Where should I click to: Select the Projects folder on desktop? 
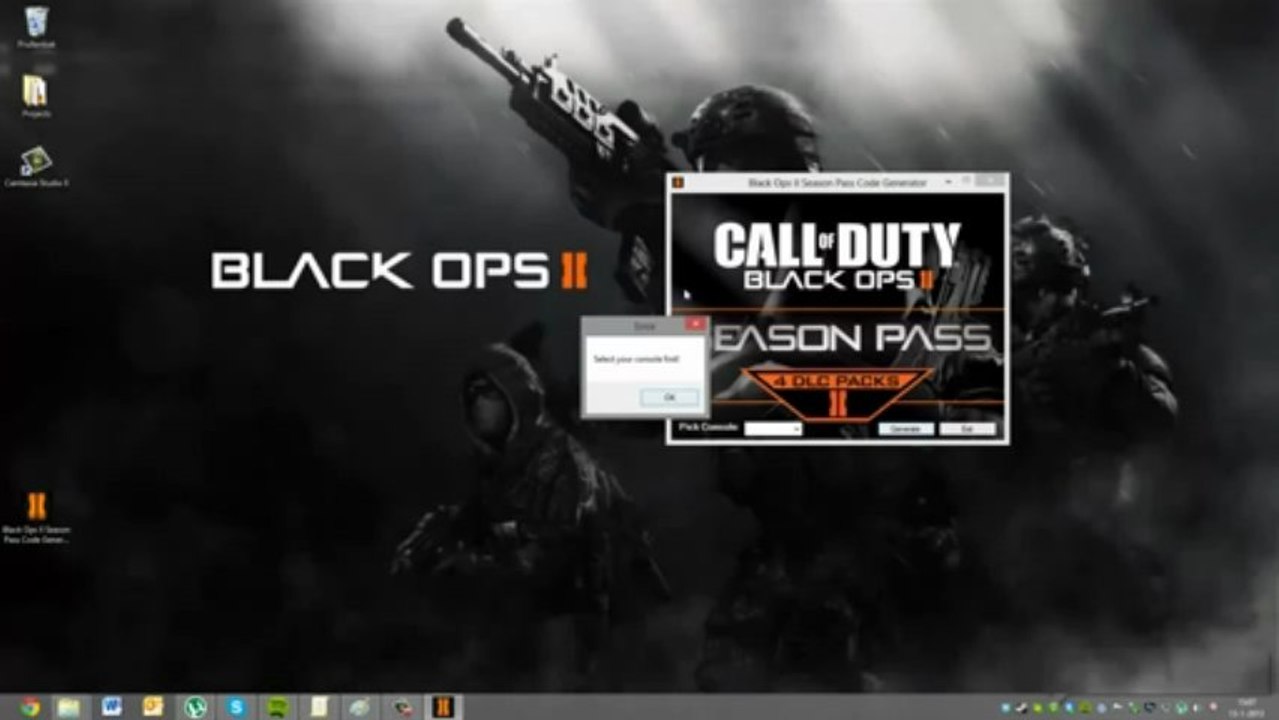tap(36, 96)
